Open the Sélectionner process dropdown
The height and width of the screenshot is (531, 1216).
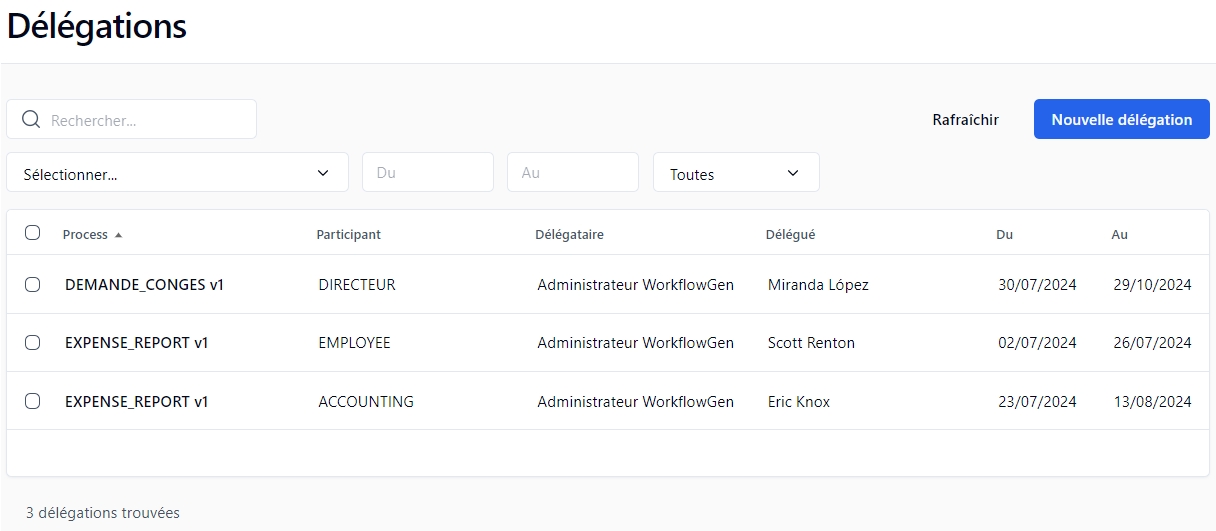point(177,173)
